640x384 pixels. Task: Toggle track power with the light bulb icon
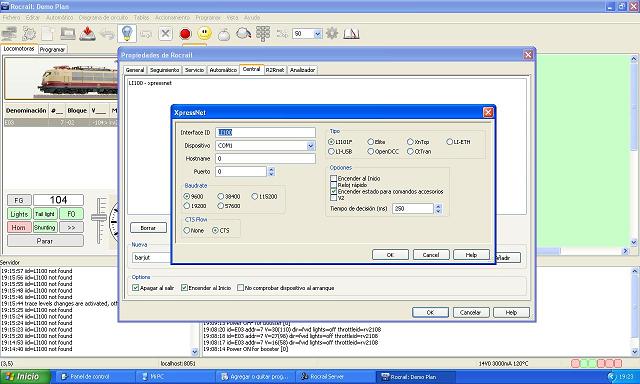127,33
